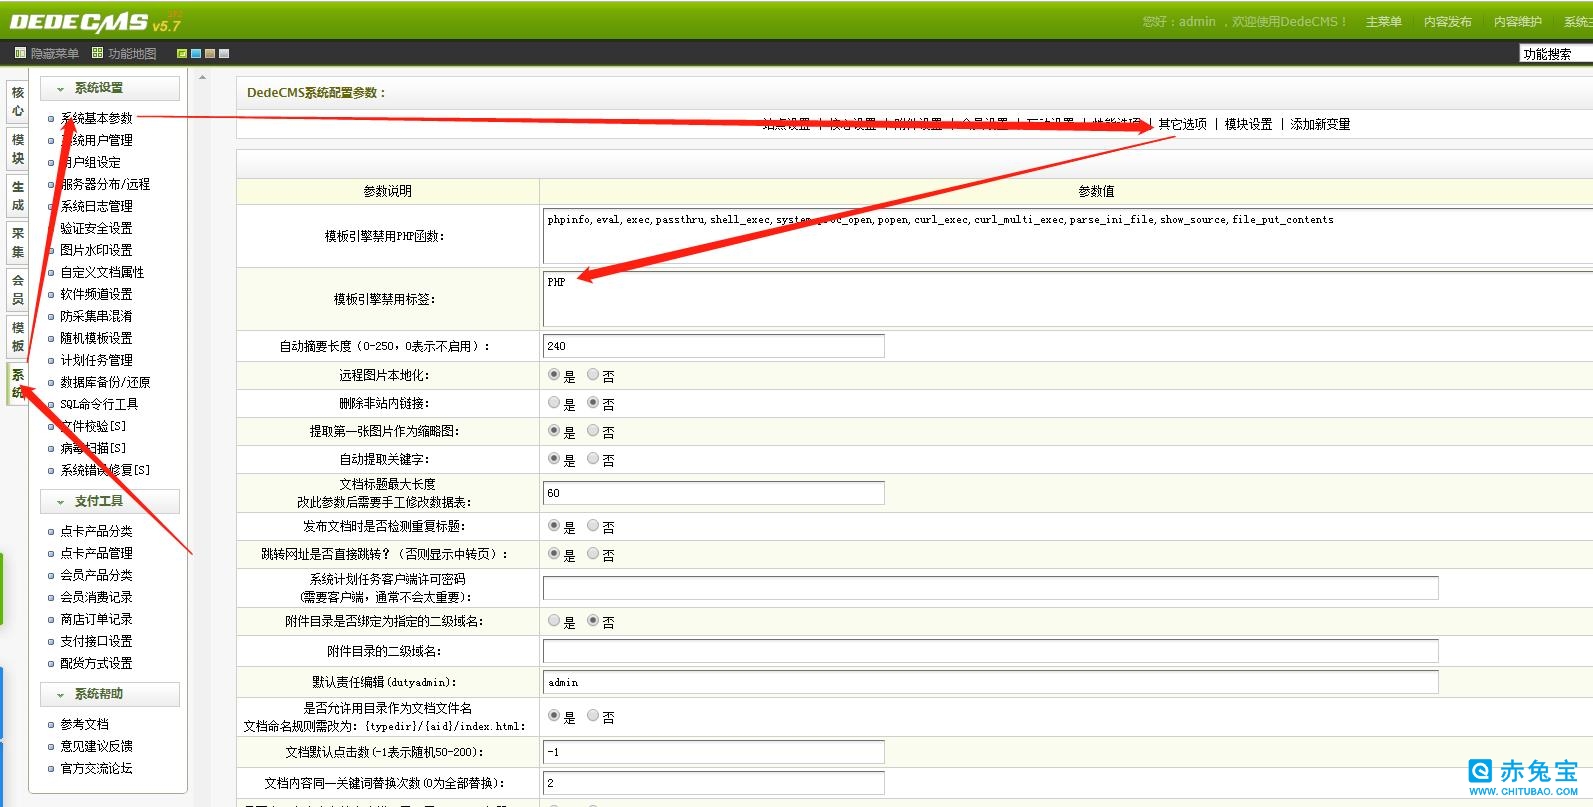This screenshot has width=1593, height=807.
Task: Open 数据库备份/还原 from the sidebar
Action: point(105,382)
